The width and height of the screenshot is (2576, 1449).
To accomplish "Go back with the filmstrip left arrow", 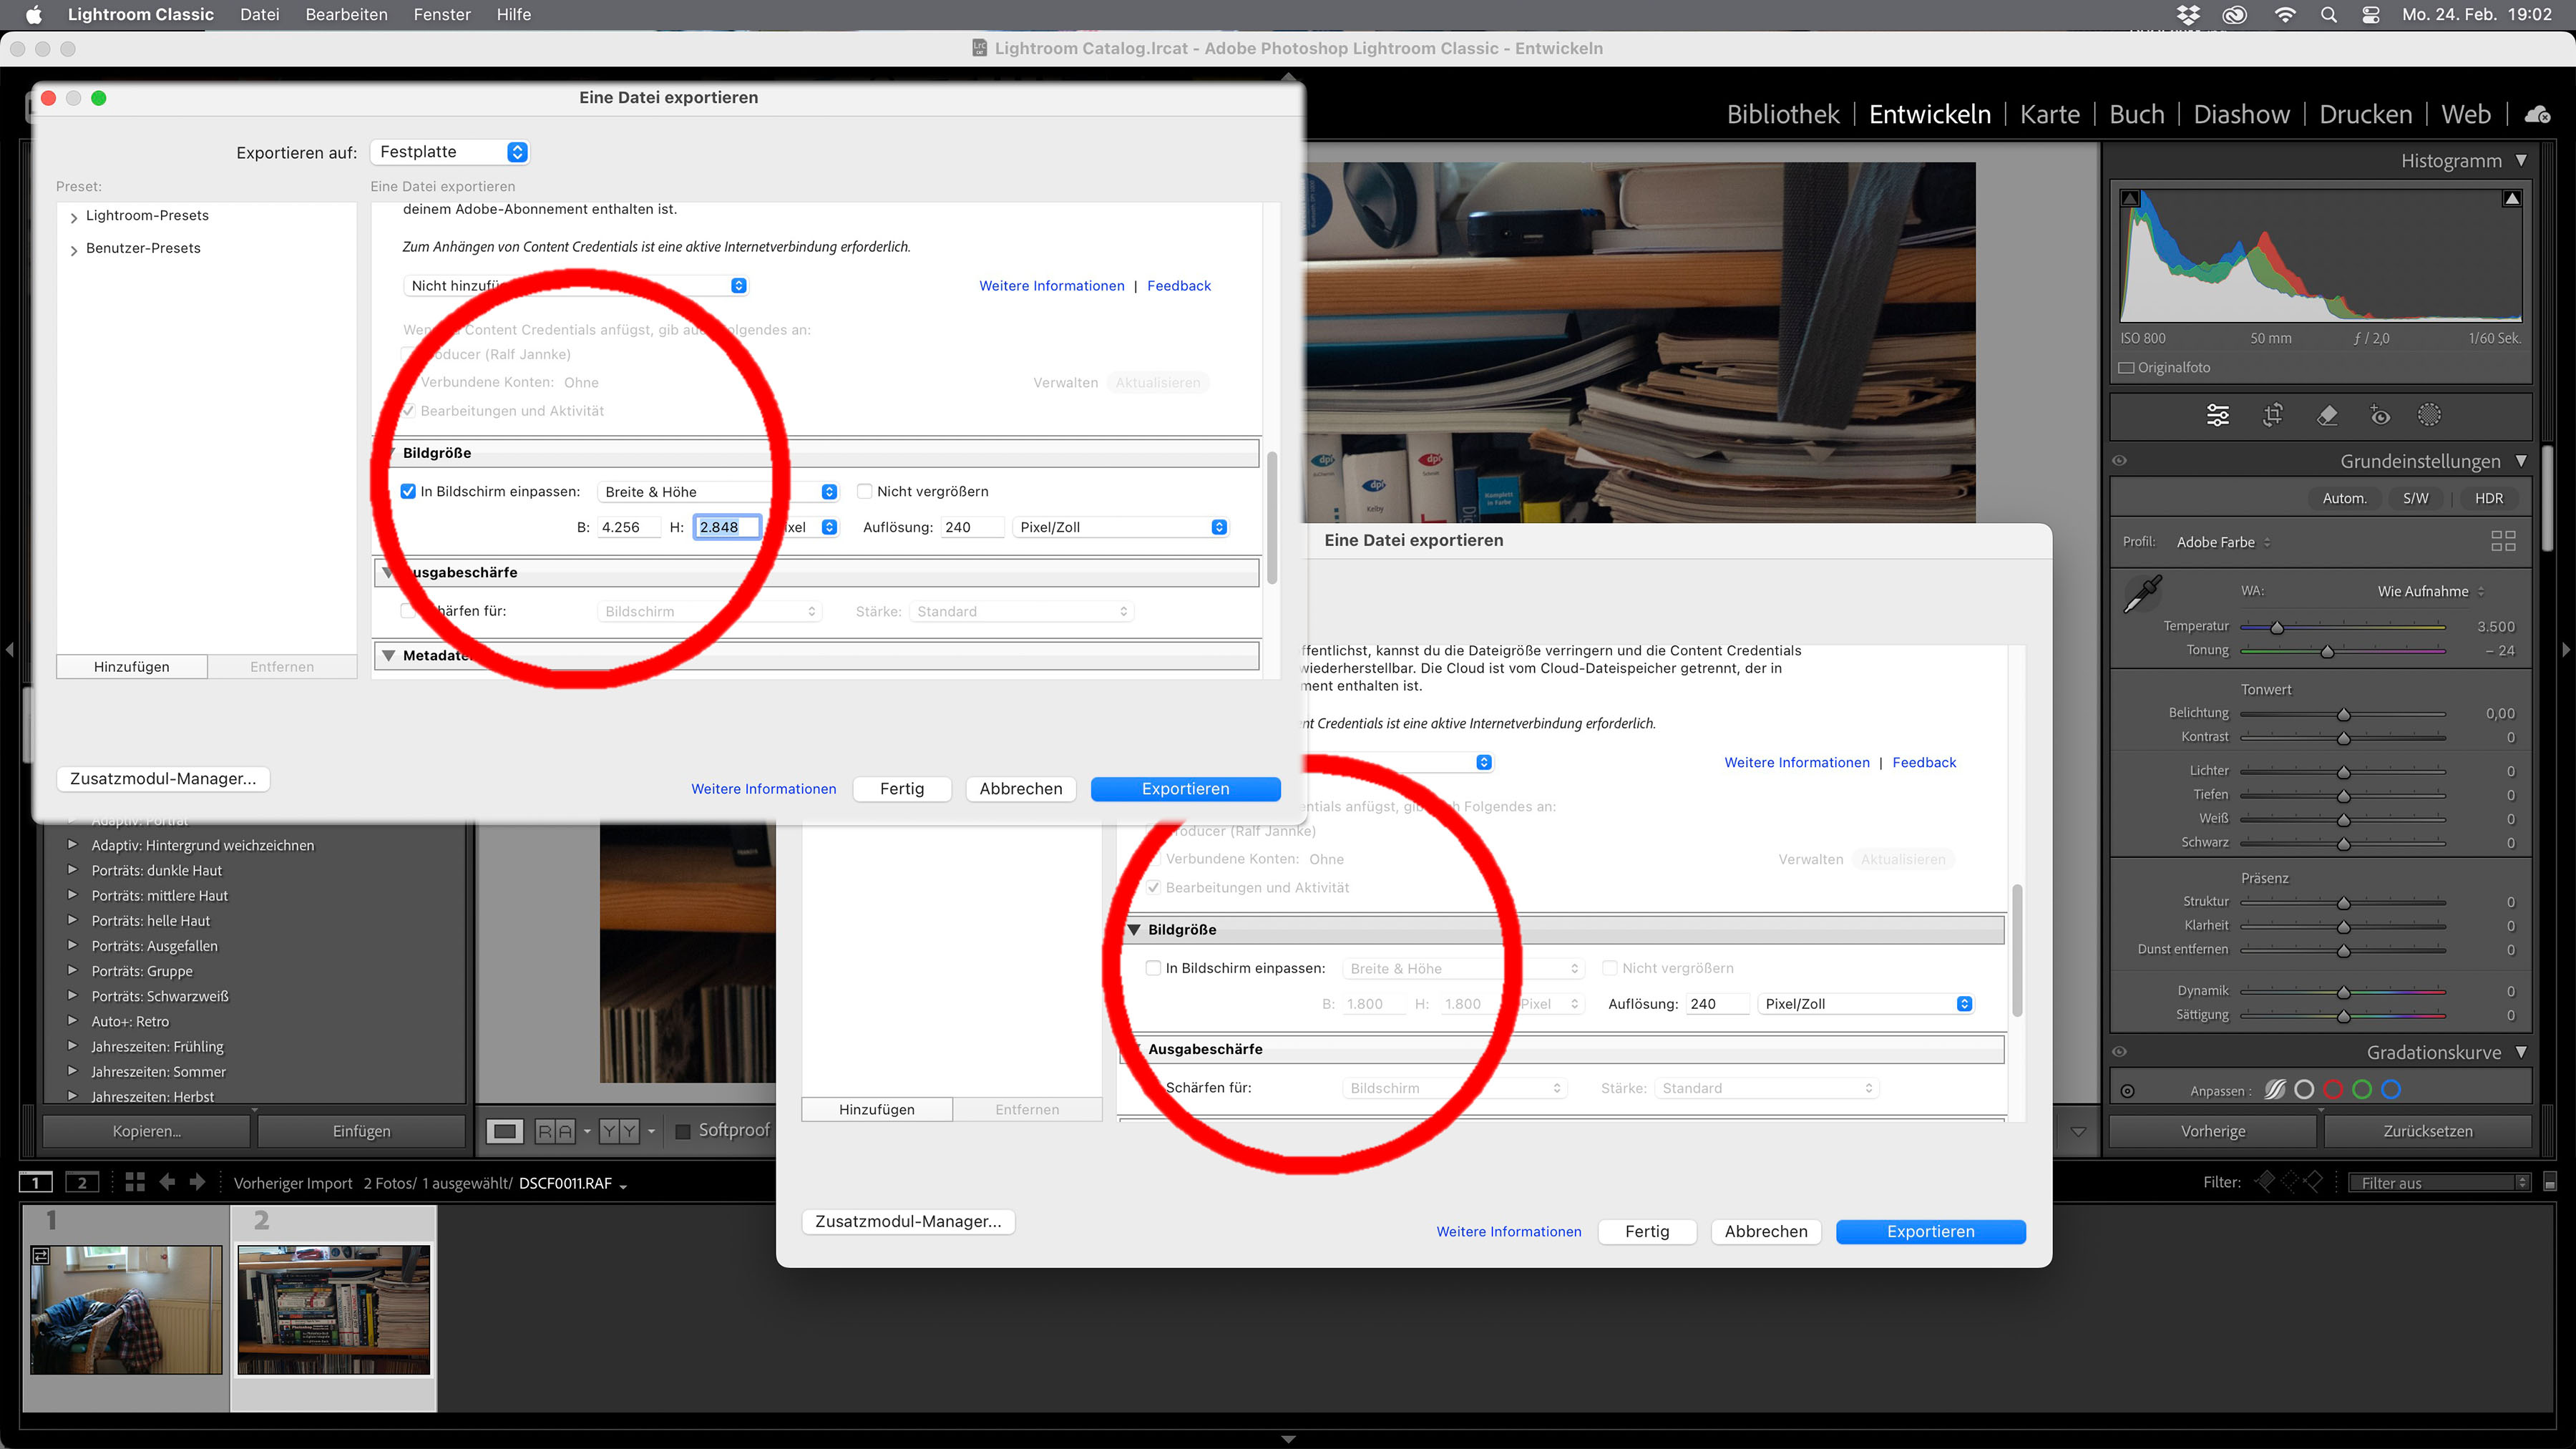I will pyautogui.click(x=167, y=1182).
